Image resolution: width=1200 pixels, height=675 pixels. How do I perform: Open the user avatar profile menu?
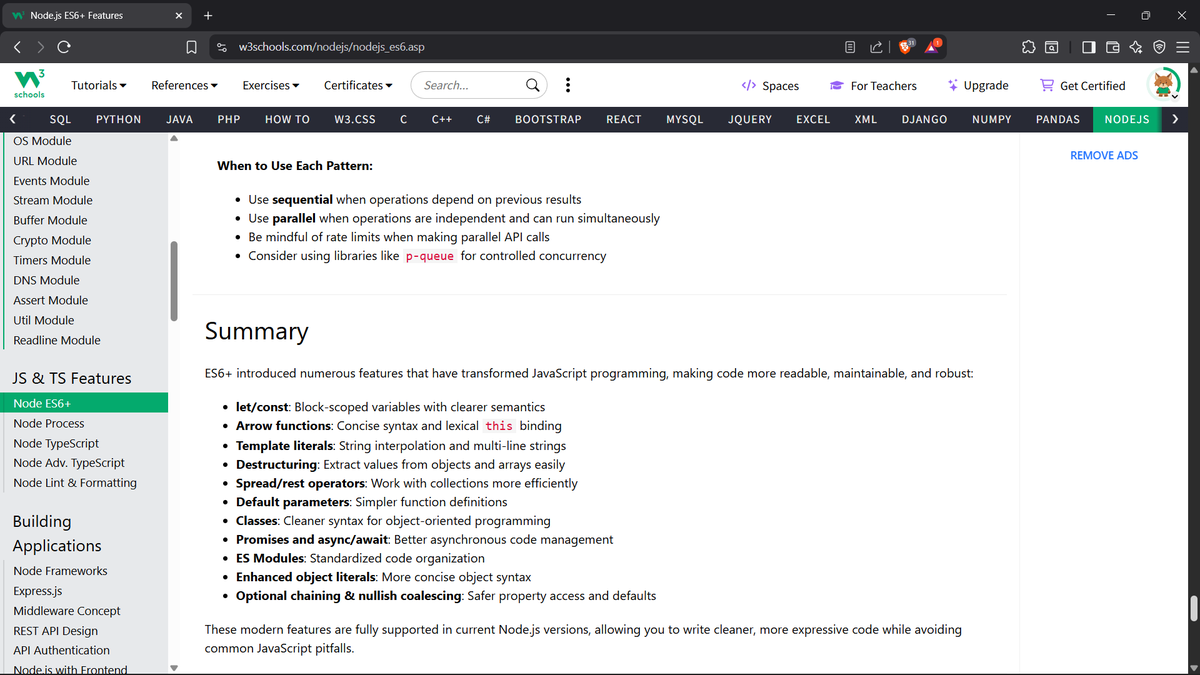(1165, 85)
